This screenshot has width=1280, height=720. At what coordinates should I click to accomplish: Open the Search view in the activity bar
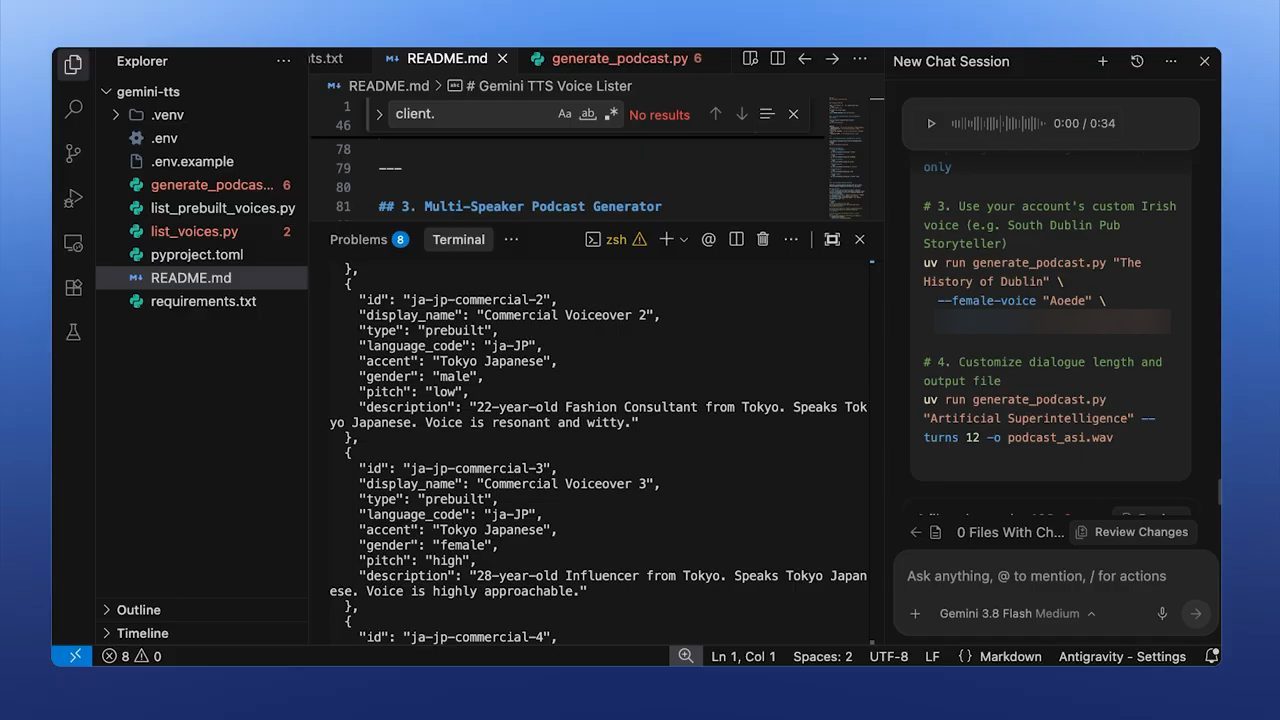tap(73, 108)
